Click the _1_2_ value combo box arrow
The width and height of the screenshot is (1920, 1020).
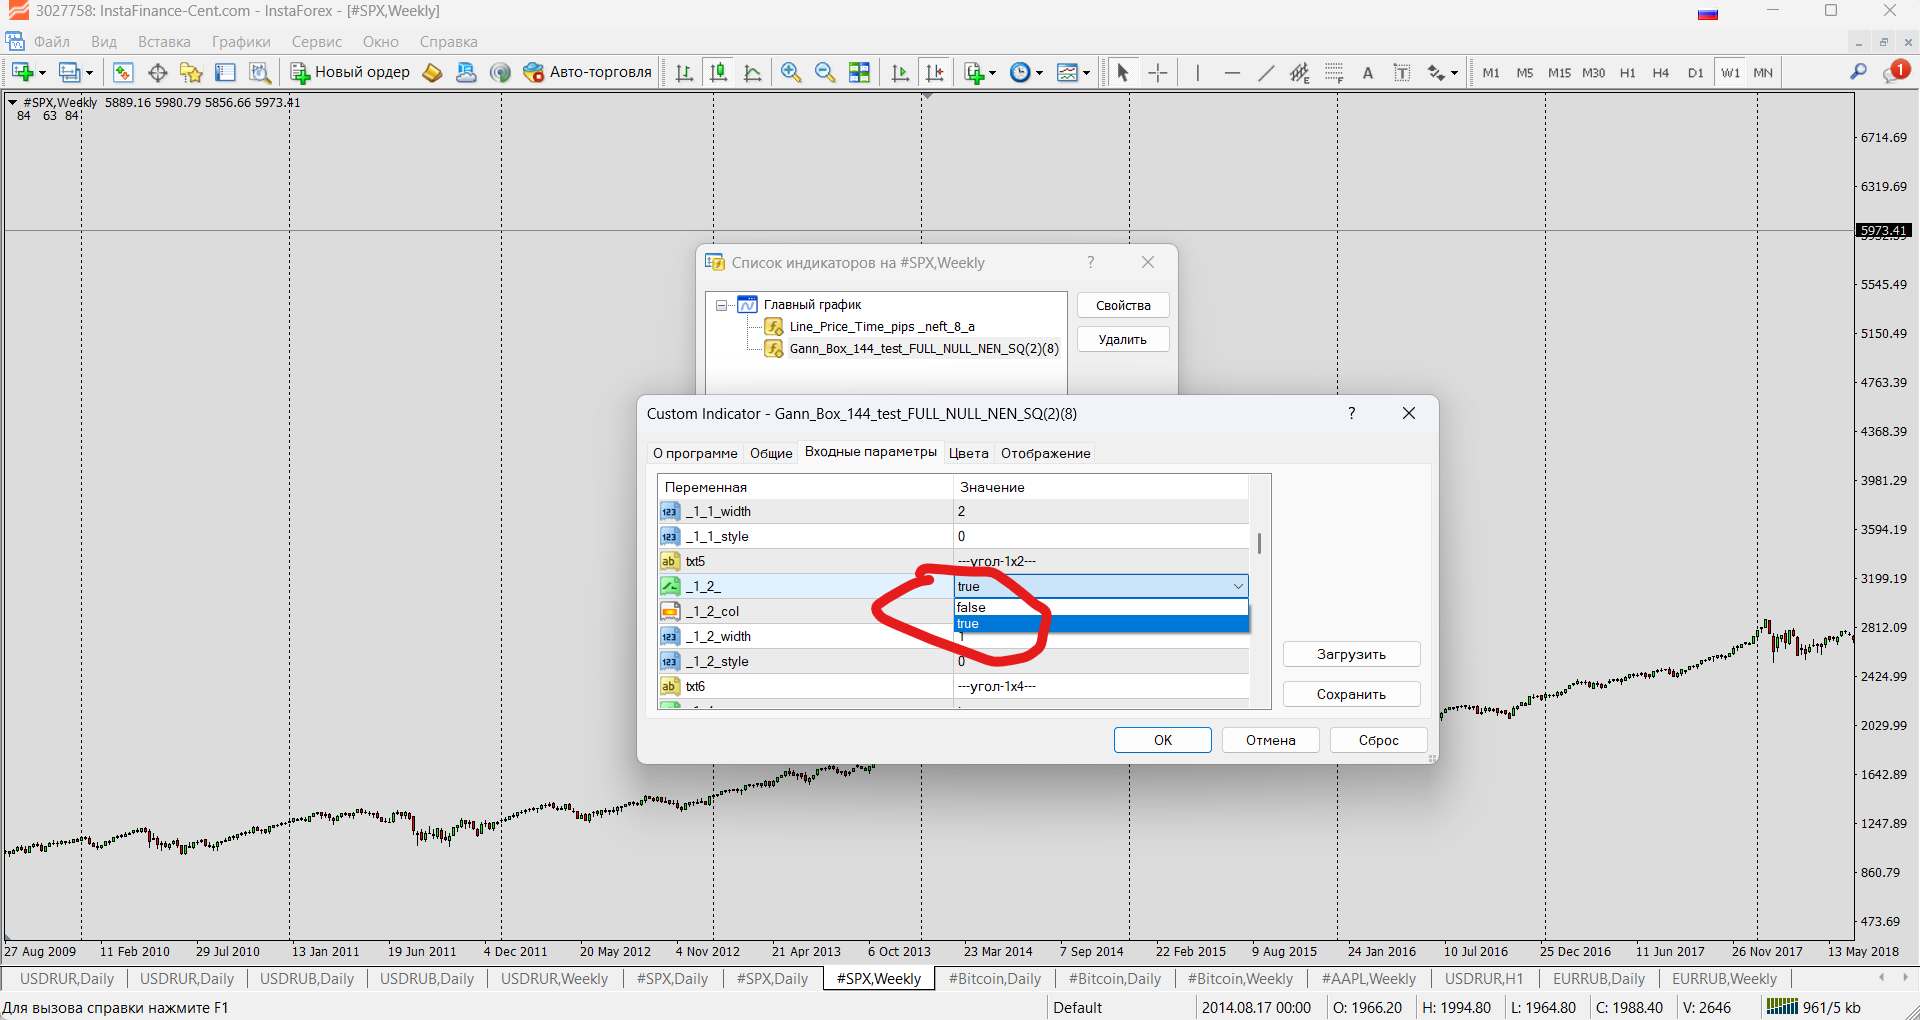pos(1238,586)
